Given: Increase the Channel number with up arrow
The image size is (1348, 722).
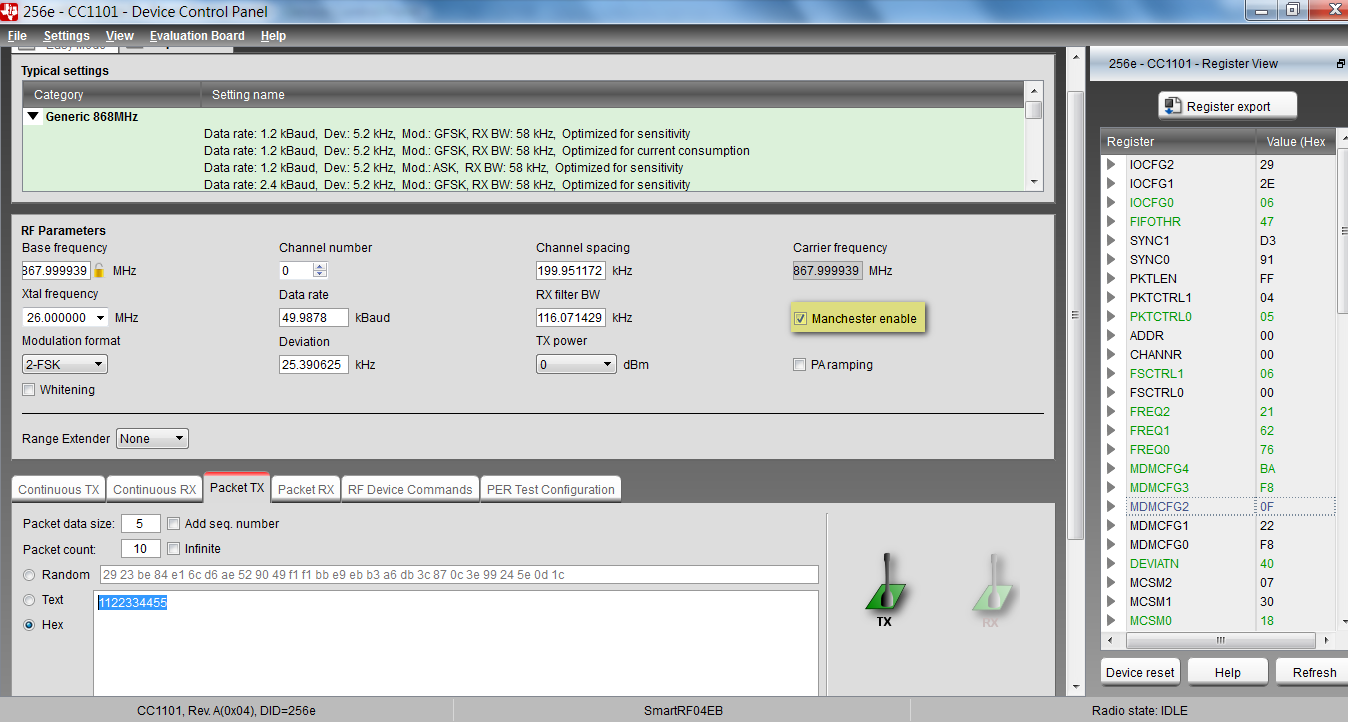Looking at the screenshot, I should click(320, 266).
